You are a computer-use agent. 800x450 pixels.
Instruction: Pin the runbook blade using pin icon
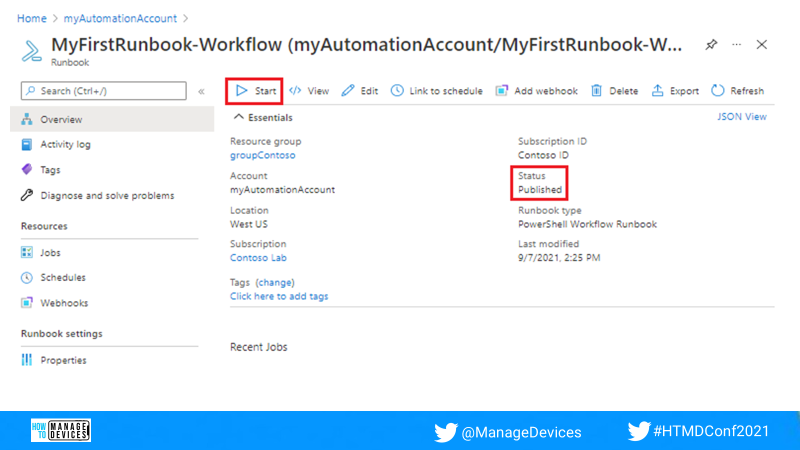pyautogui.click(x=711, y=45)
